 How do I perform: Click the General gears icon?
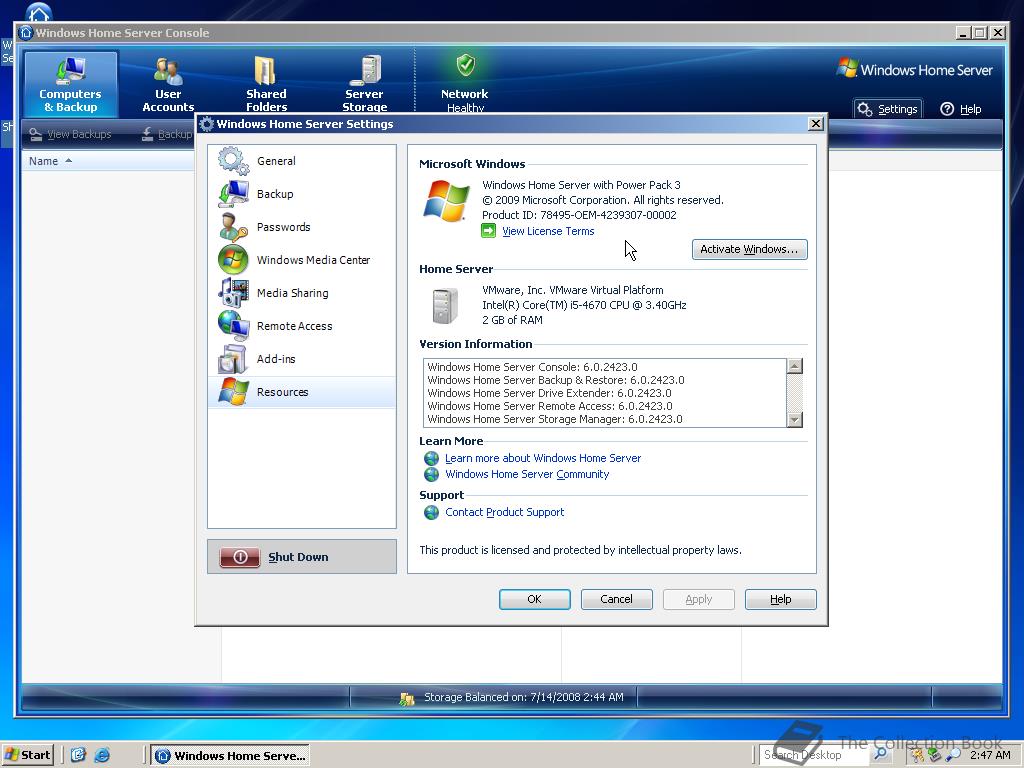[233, 161]
